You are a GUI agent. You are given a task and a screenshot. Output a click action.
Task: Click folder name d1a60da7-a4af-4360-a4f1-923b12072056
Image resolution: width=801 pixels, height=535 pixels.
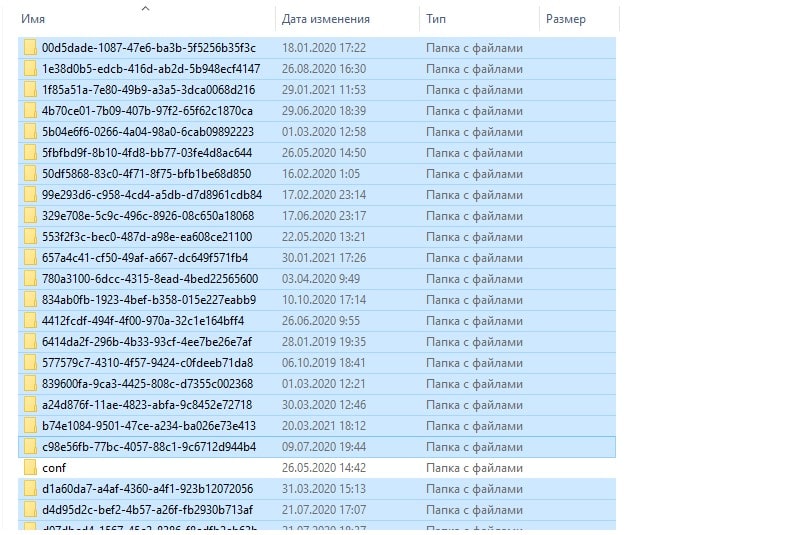tap(148, 489)
